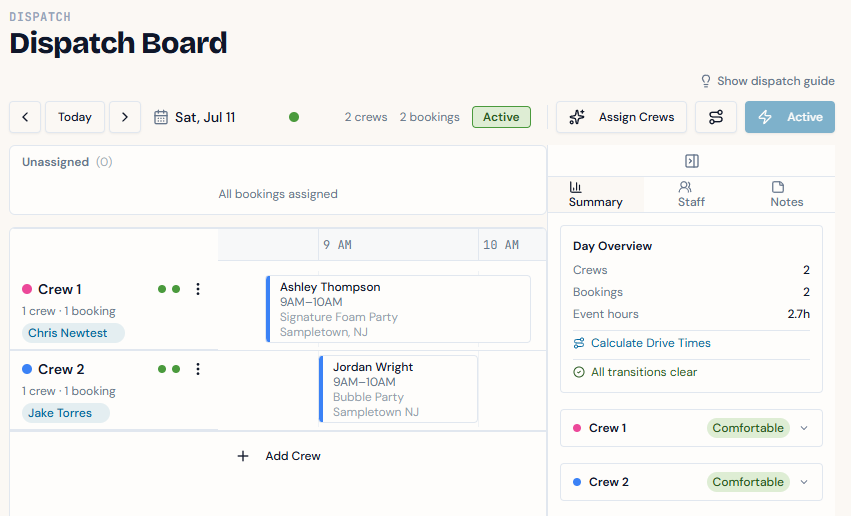The height and width of the screenshot is (516, 851).
Task: Click the 10 AM timeline header
Action: point(501,245)
